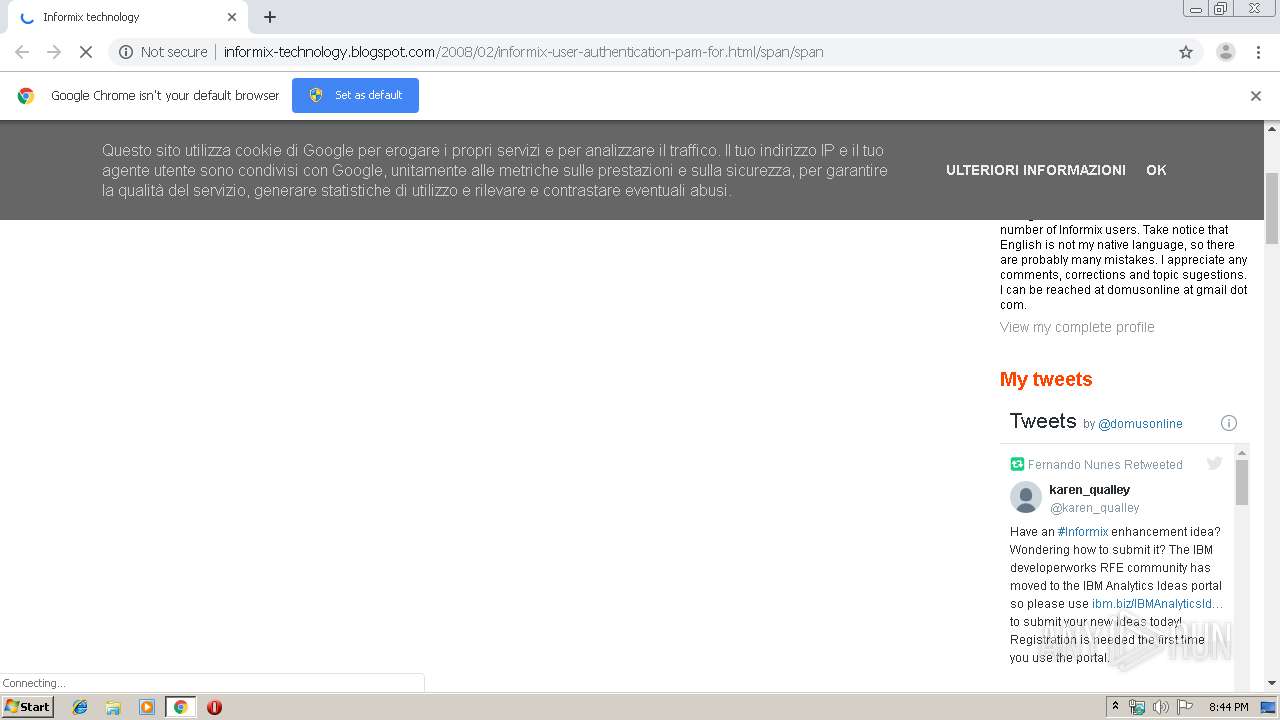
Task: Open Chrome three-dot menu
Action: (x=1258, y=52)
